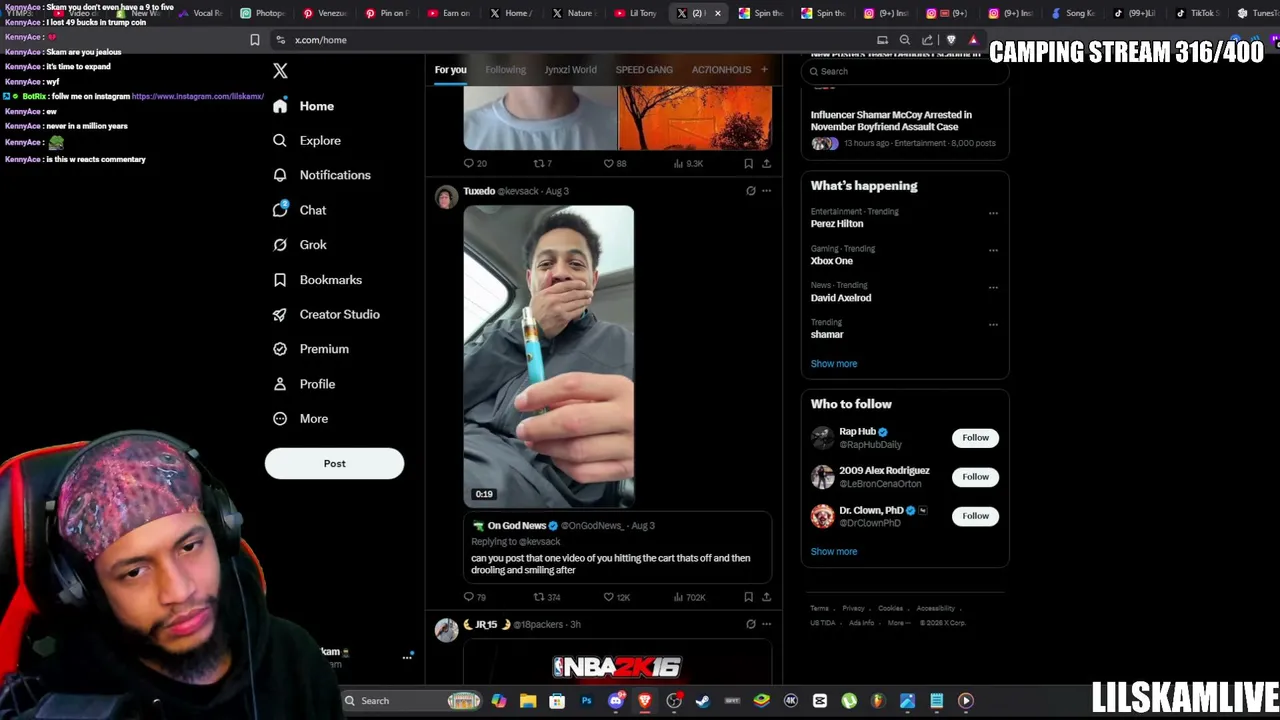Open Grok actions on the Tuxedo post

[751, 191]
